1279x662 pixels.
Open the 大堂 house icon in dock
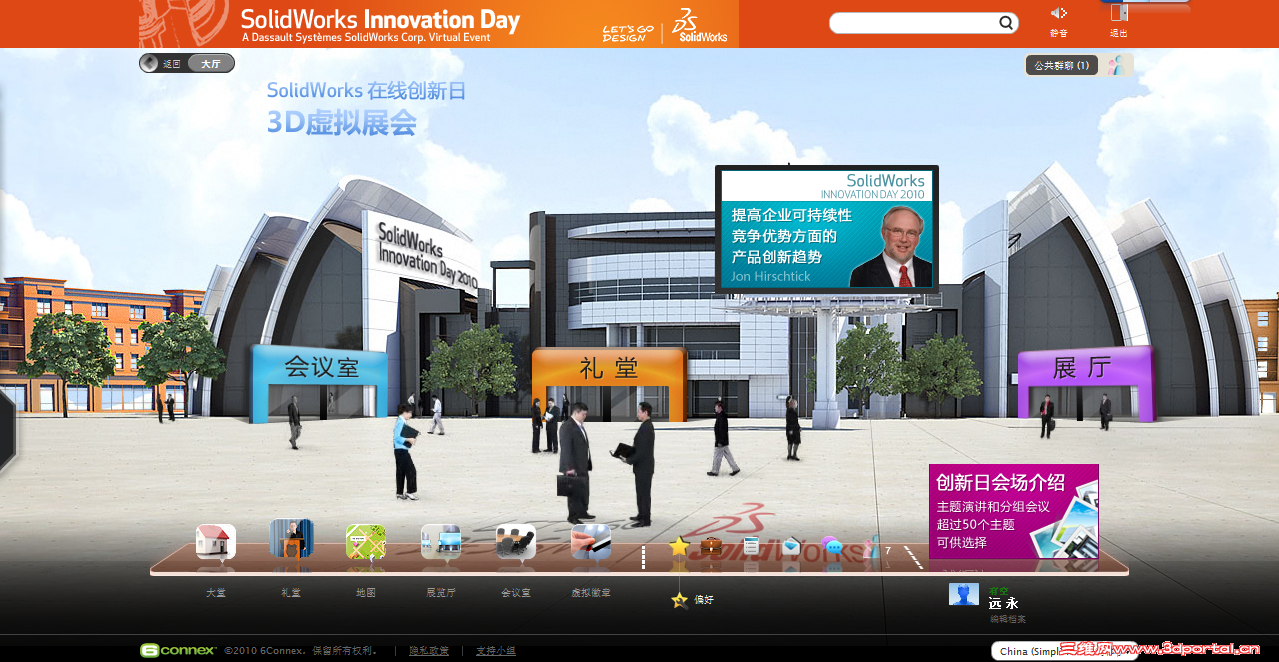click(216, 541)
